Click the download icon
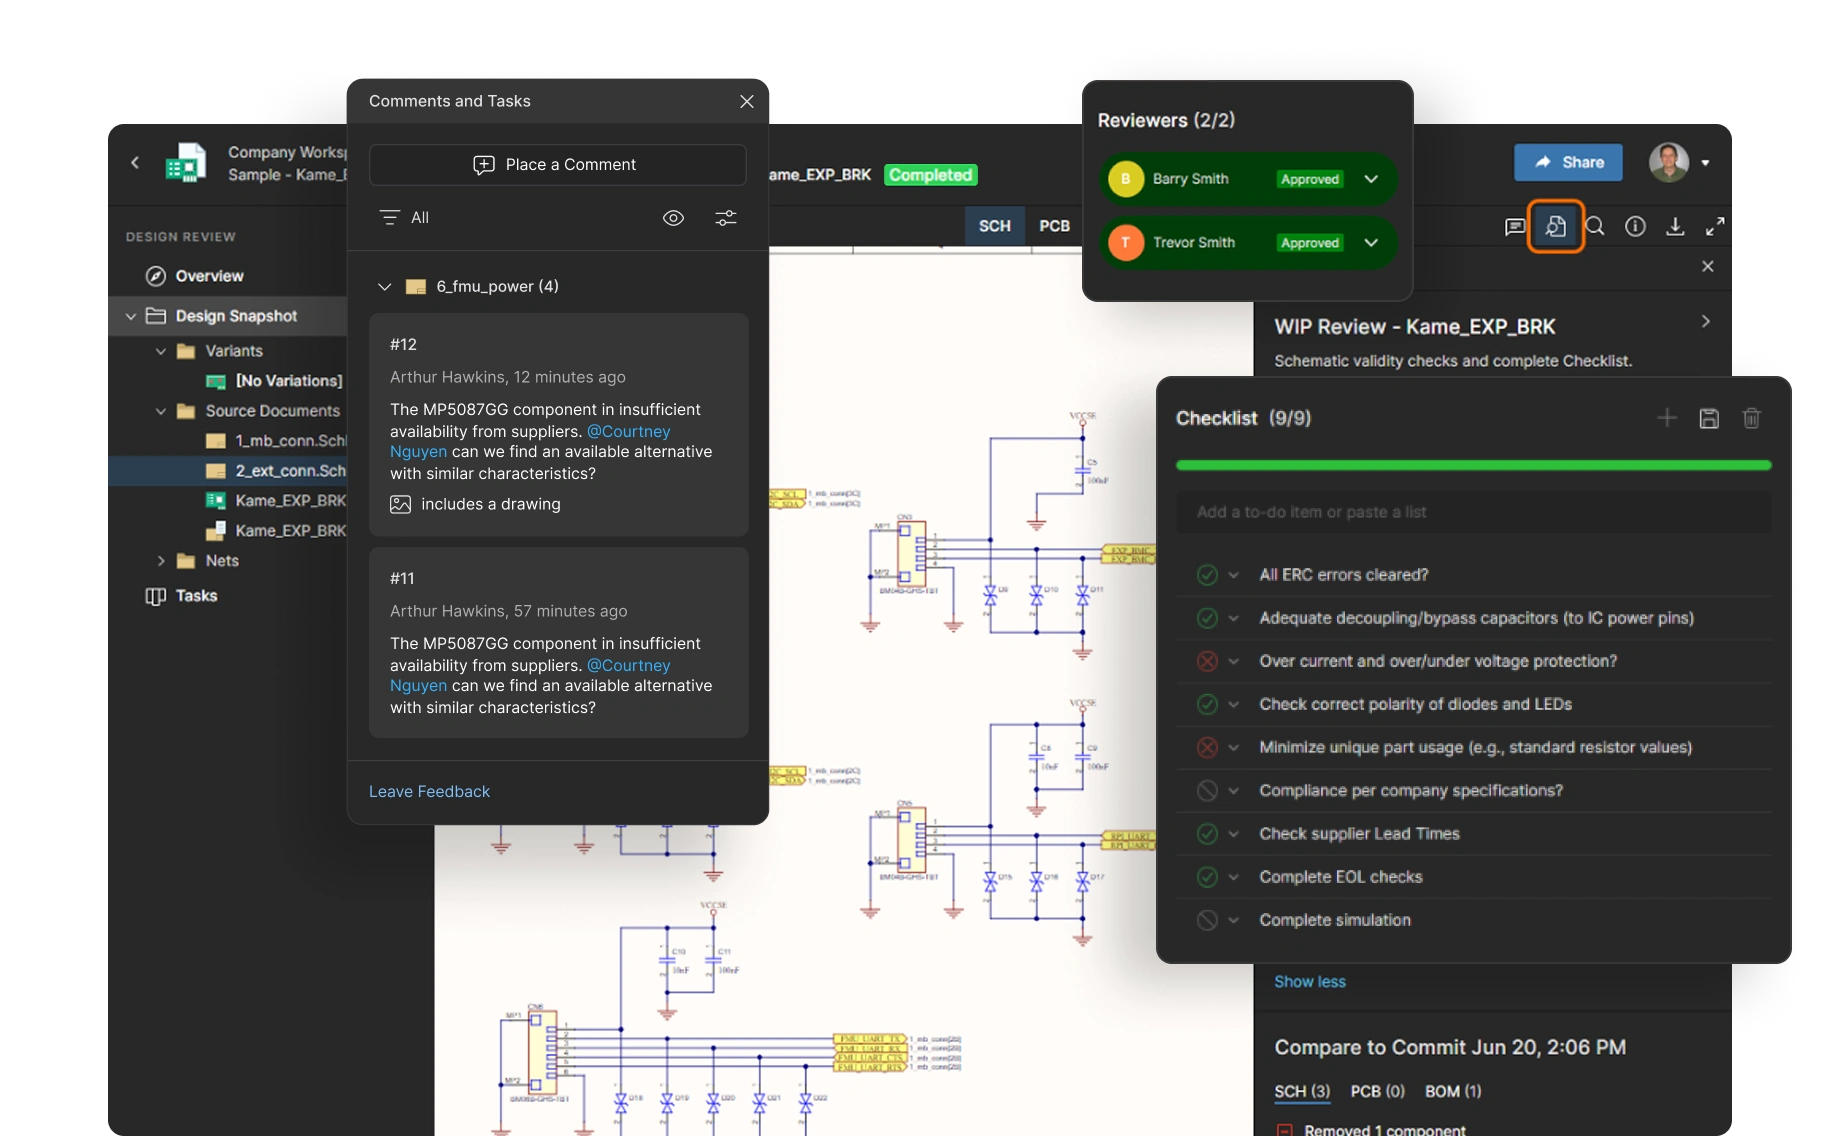Viewport: 1840px width, 1136px height. [1675, 227]
